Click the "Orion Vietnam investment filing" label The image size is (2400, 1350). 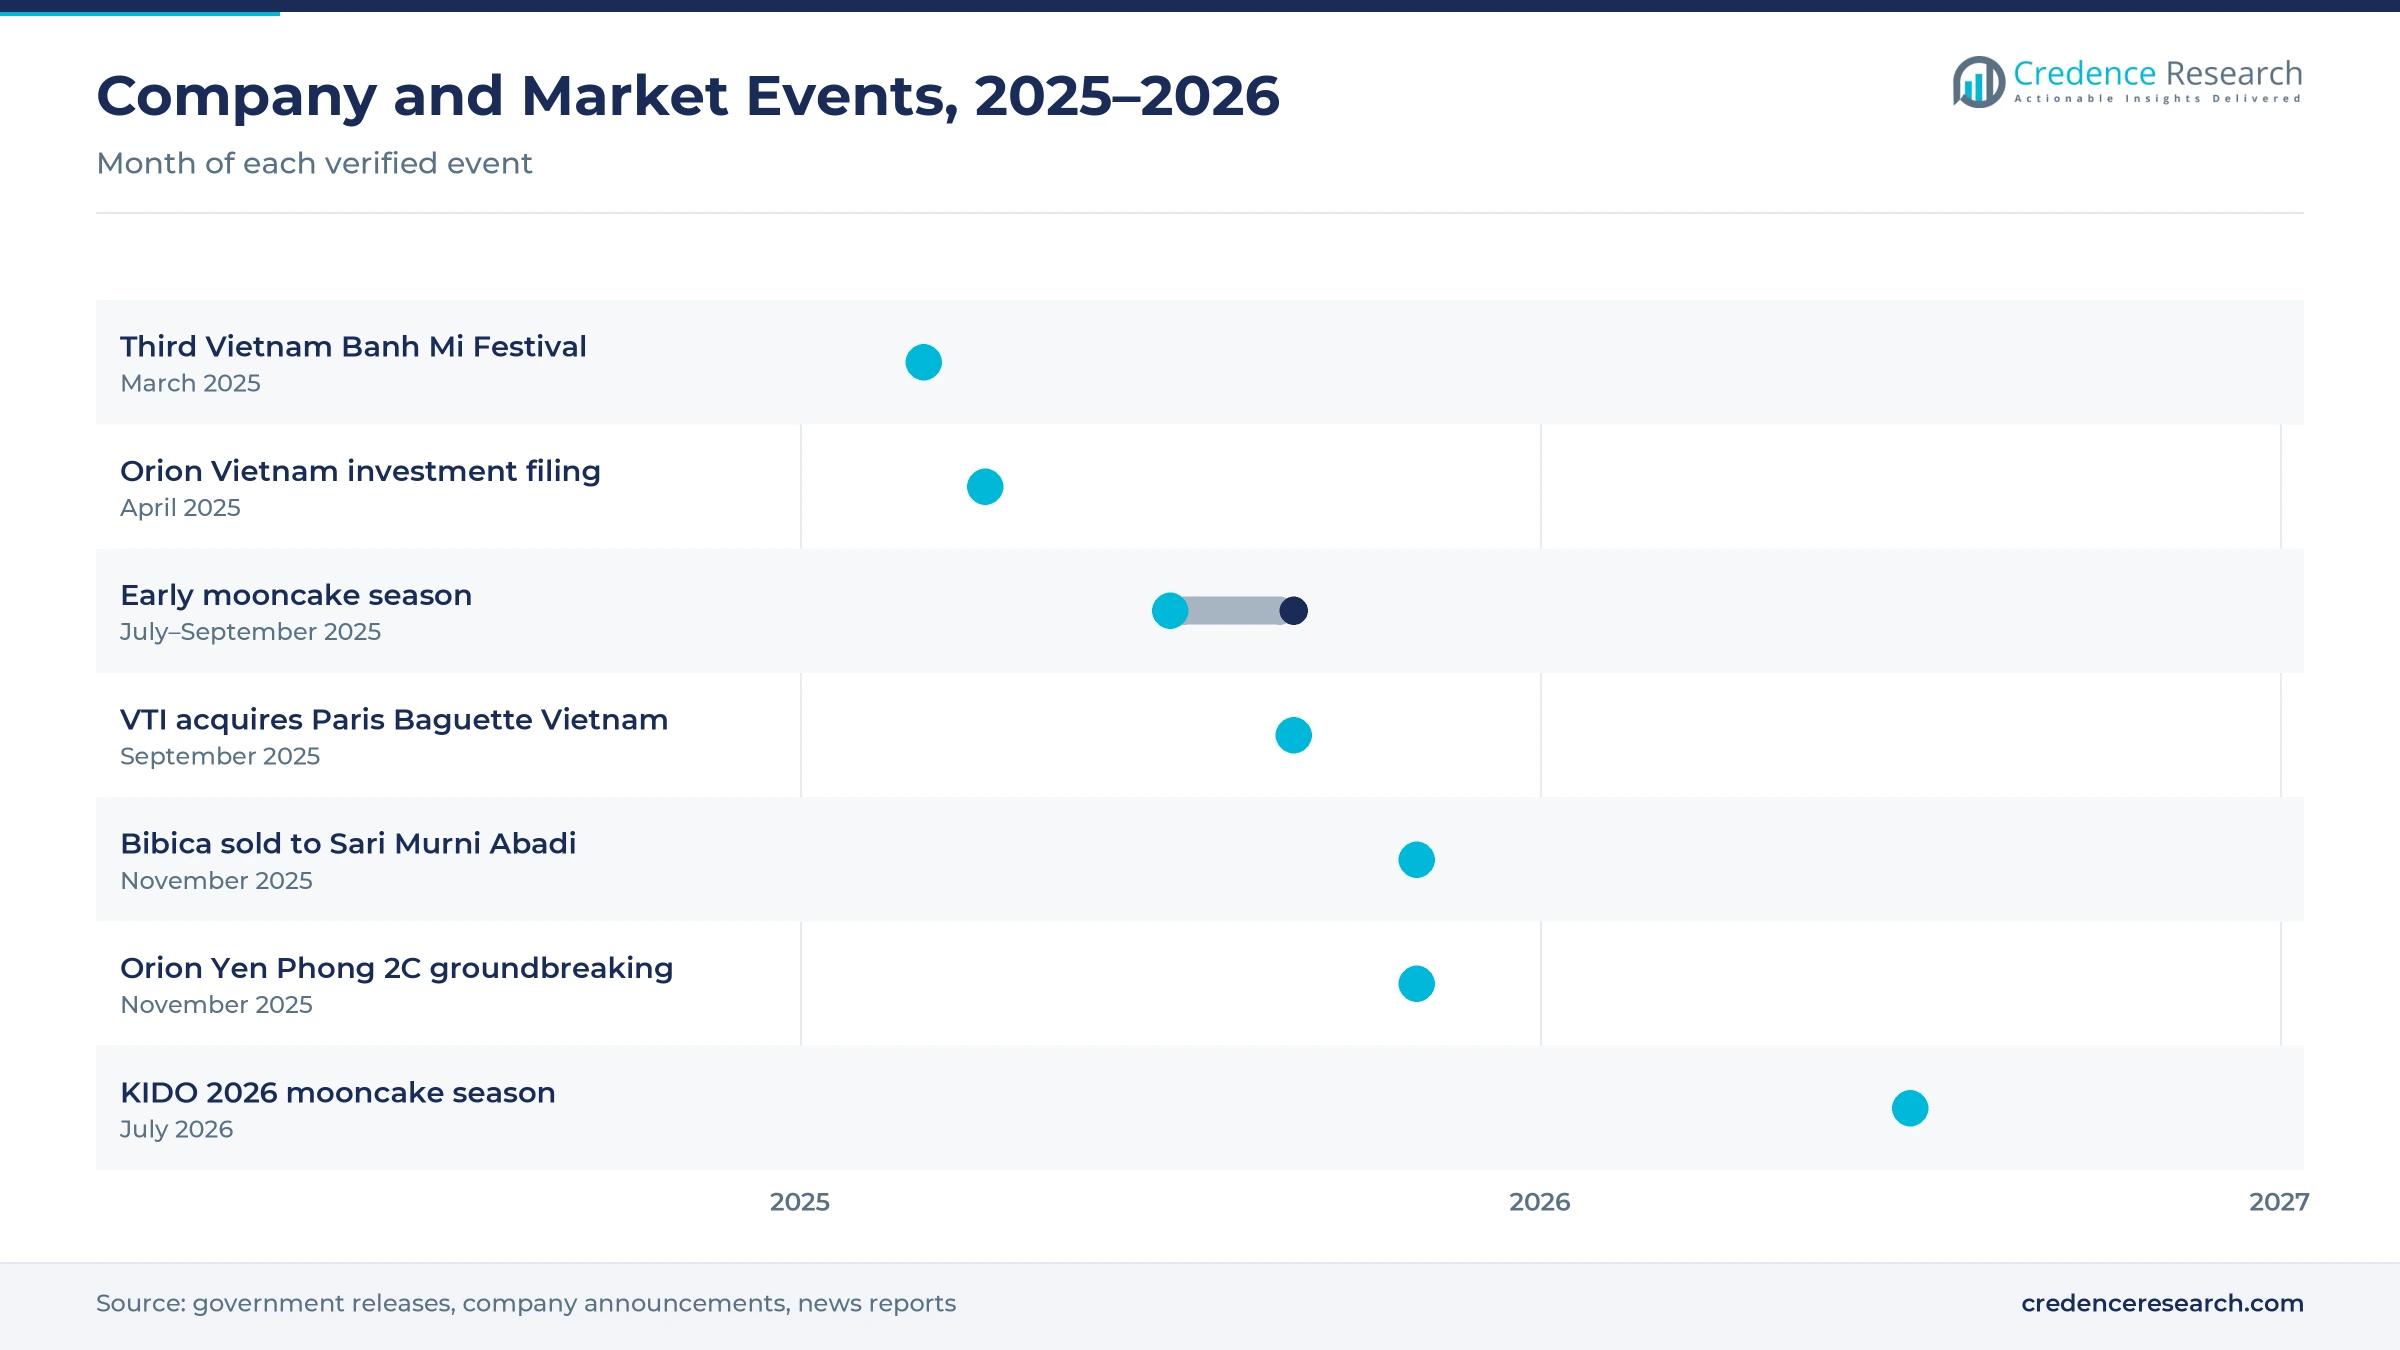tap(360, 471)
